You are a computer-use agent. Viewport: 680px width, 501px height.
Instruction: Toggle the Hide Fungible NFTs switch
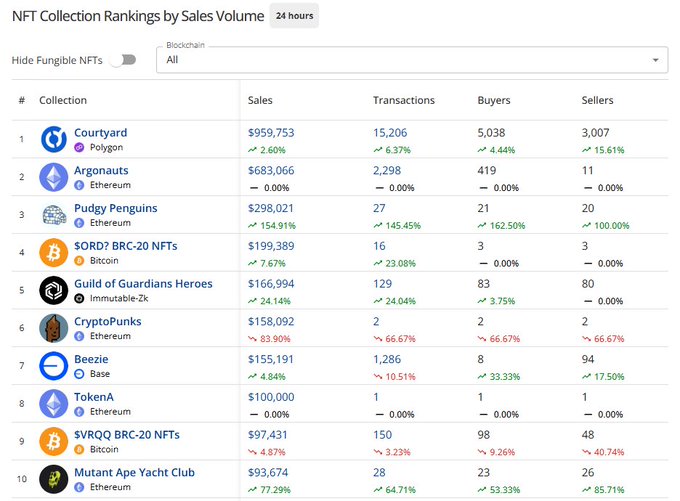pyautogui.click(x=123, y=60)
